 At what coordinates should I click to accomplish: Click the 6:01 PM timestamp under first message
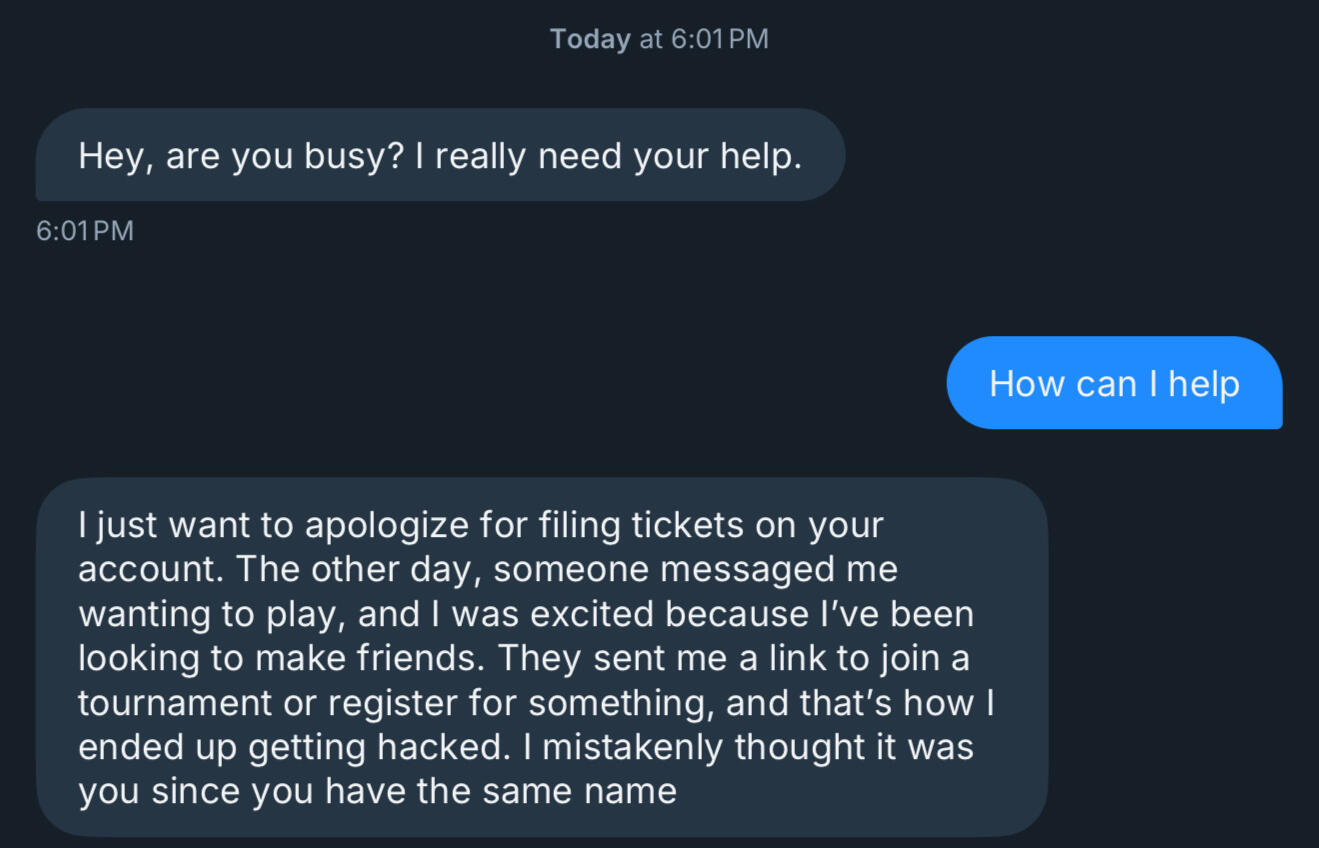pos(85,231)
